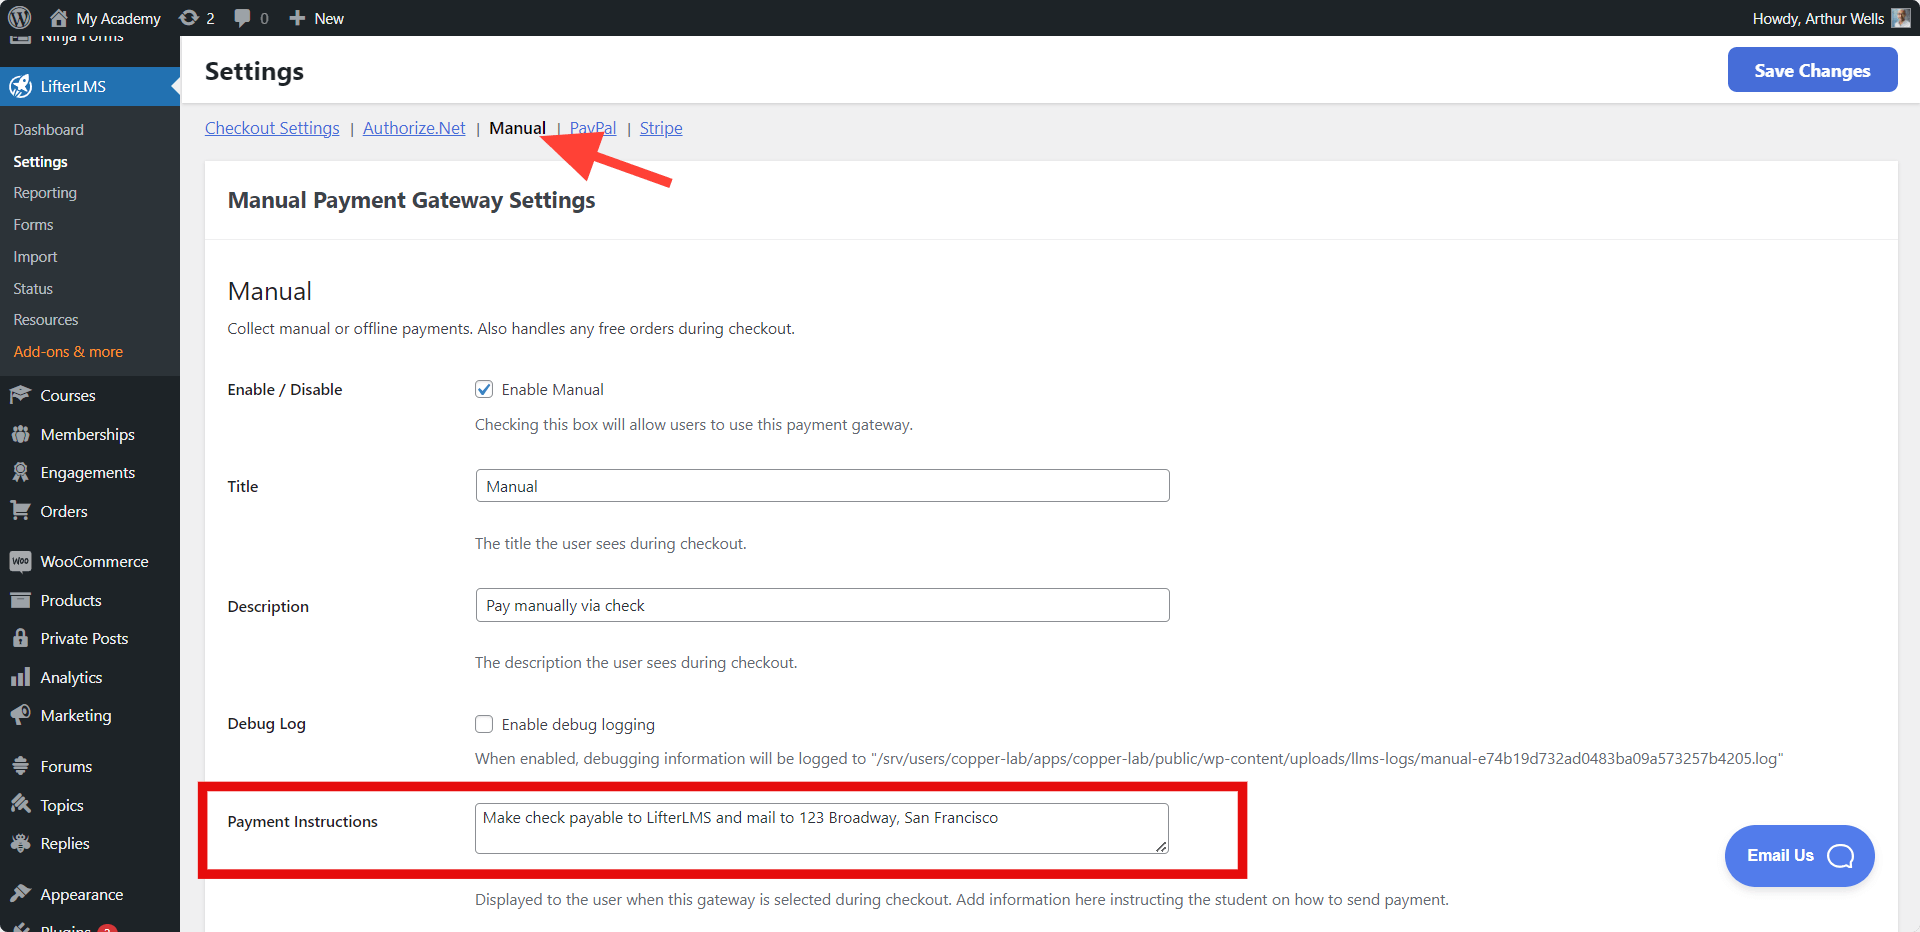
Task: Click the Topics icon in sidebar
Action: pyautogui.click(x=20, y=804)
